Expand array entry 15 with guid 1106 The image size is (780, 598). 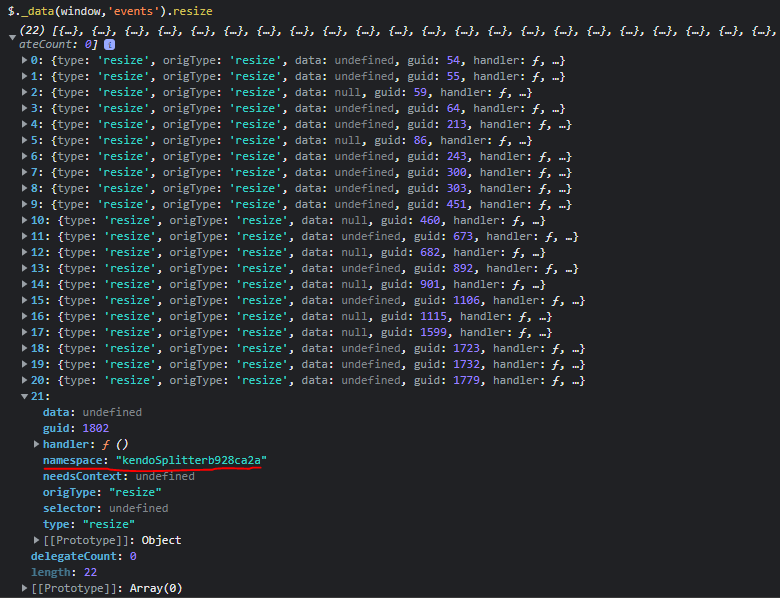click(24, 300)
